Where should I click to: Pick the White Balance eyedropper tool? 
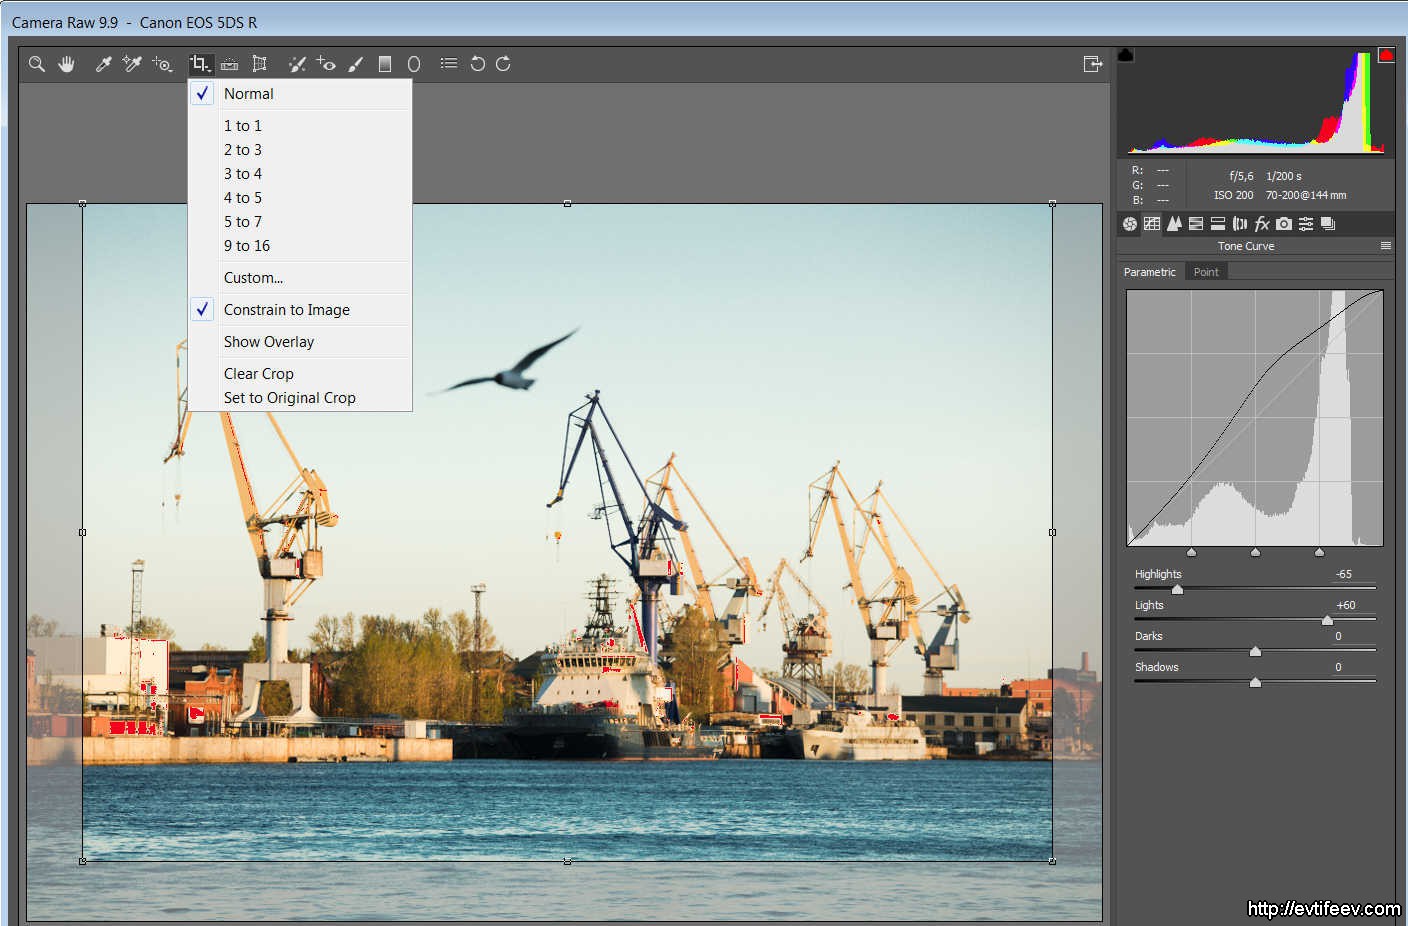(103, 64)
